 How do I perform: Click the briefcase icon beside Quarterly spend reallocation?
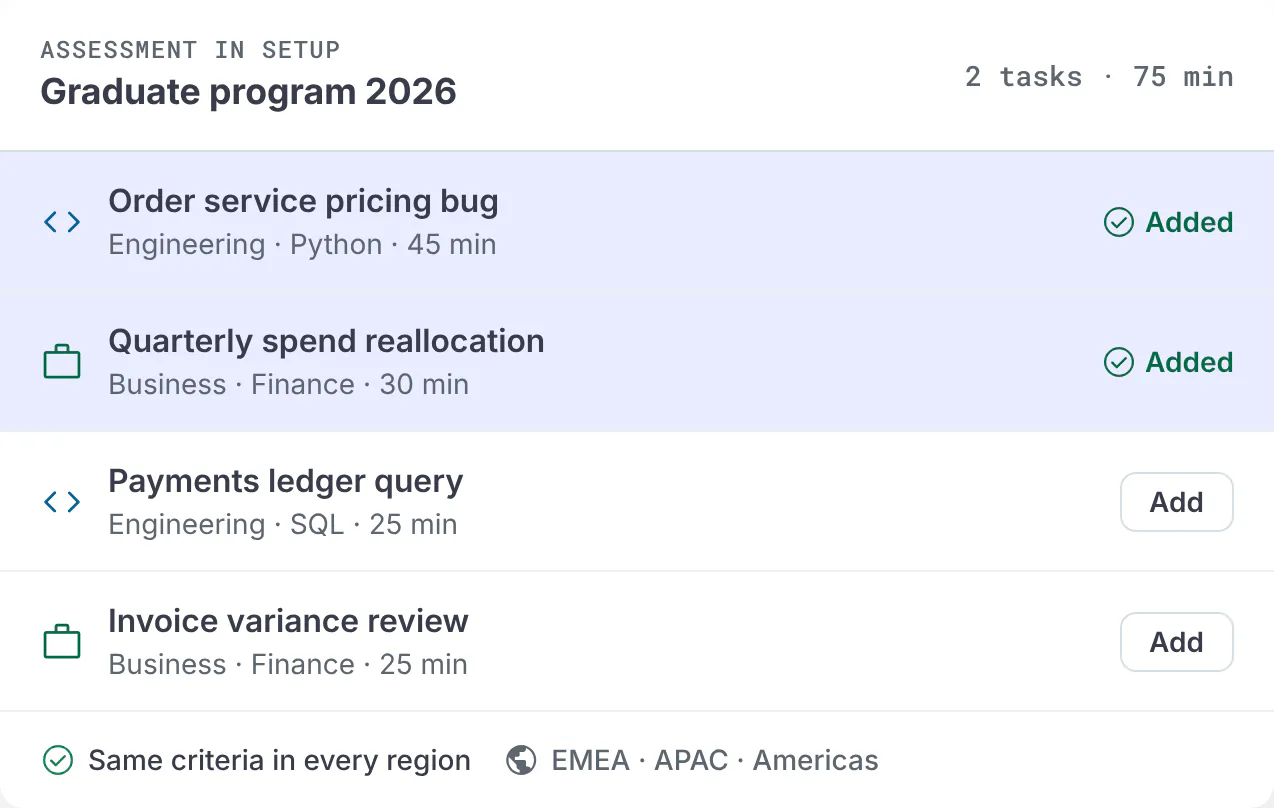[62, 362]
